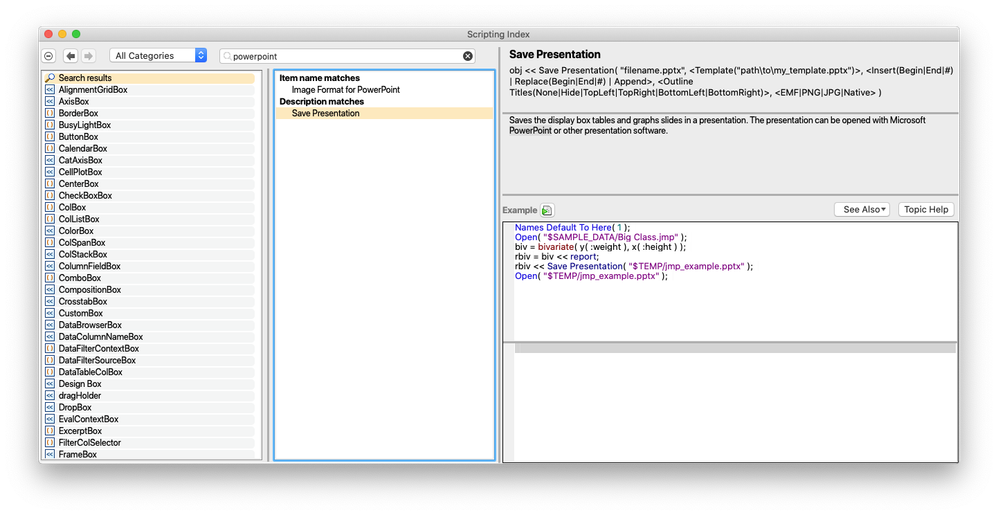
Task: Select FilterColSelector entry
Action: 150,443
